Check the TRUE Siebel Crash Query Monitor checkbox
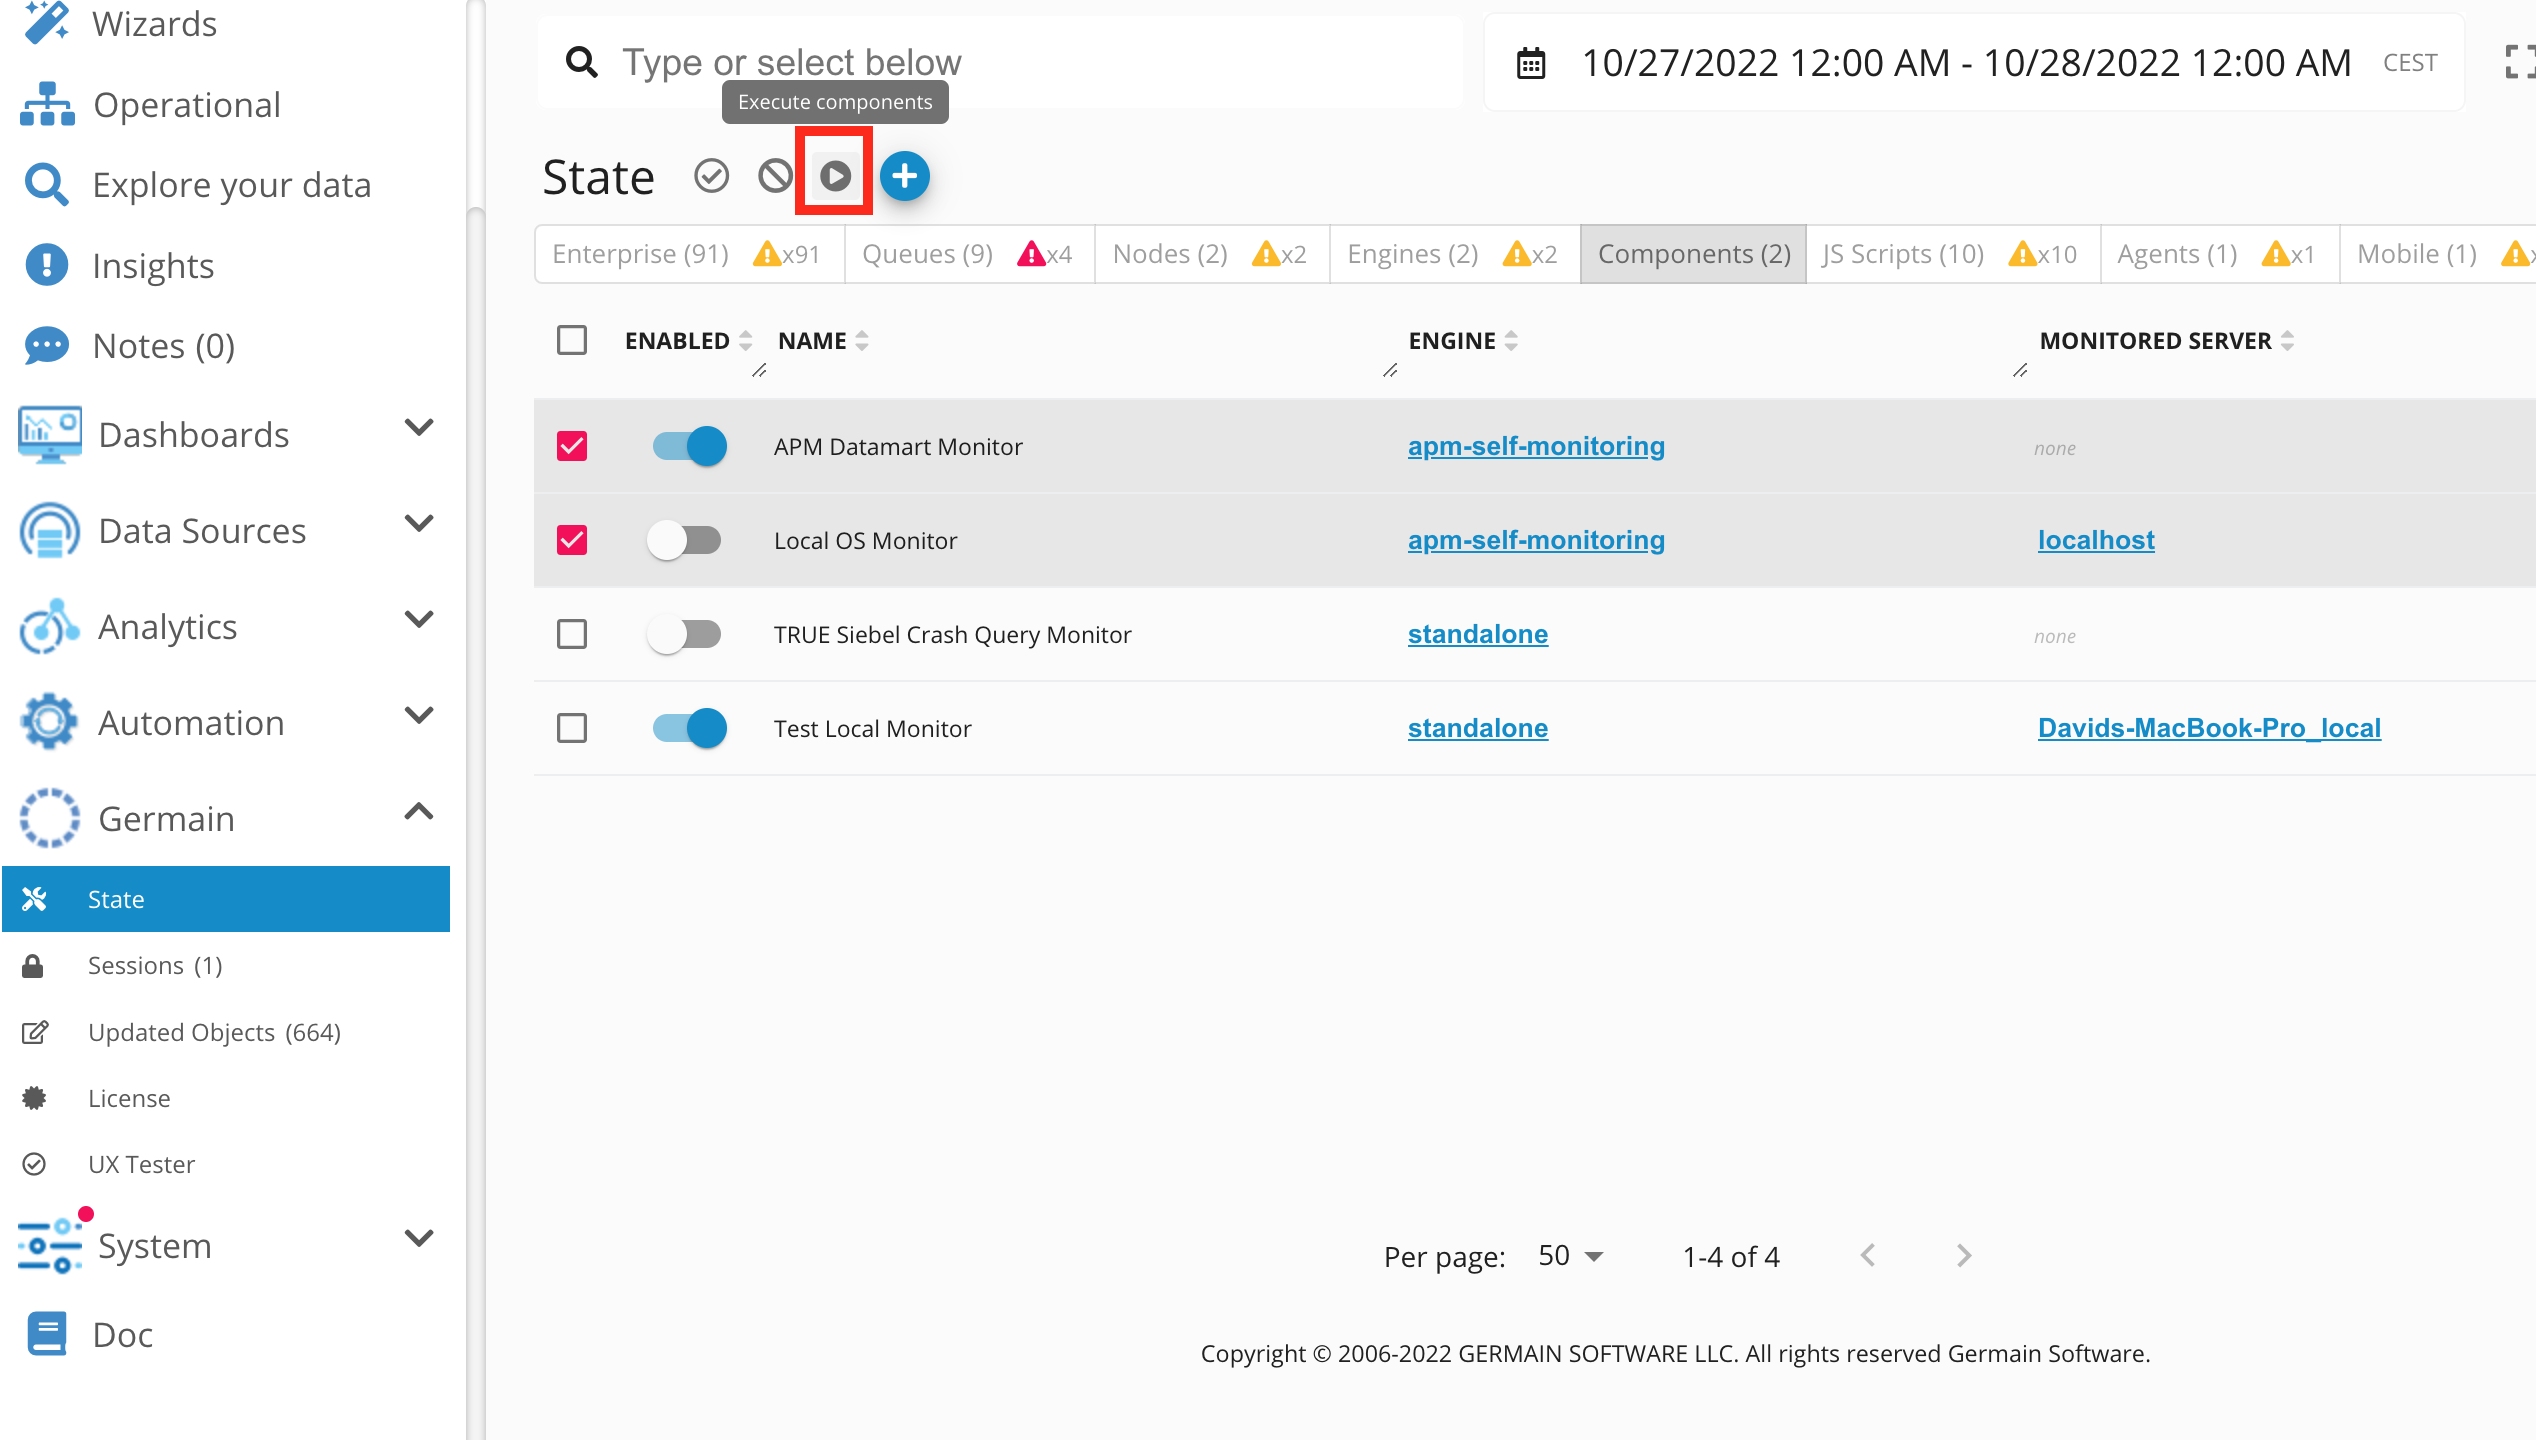2536x1440 pixels. (572, 634)
